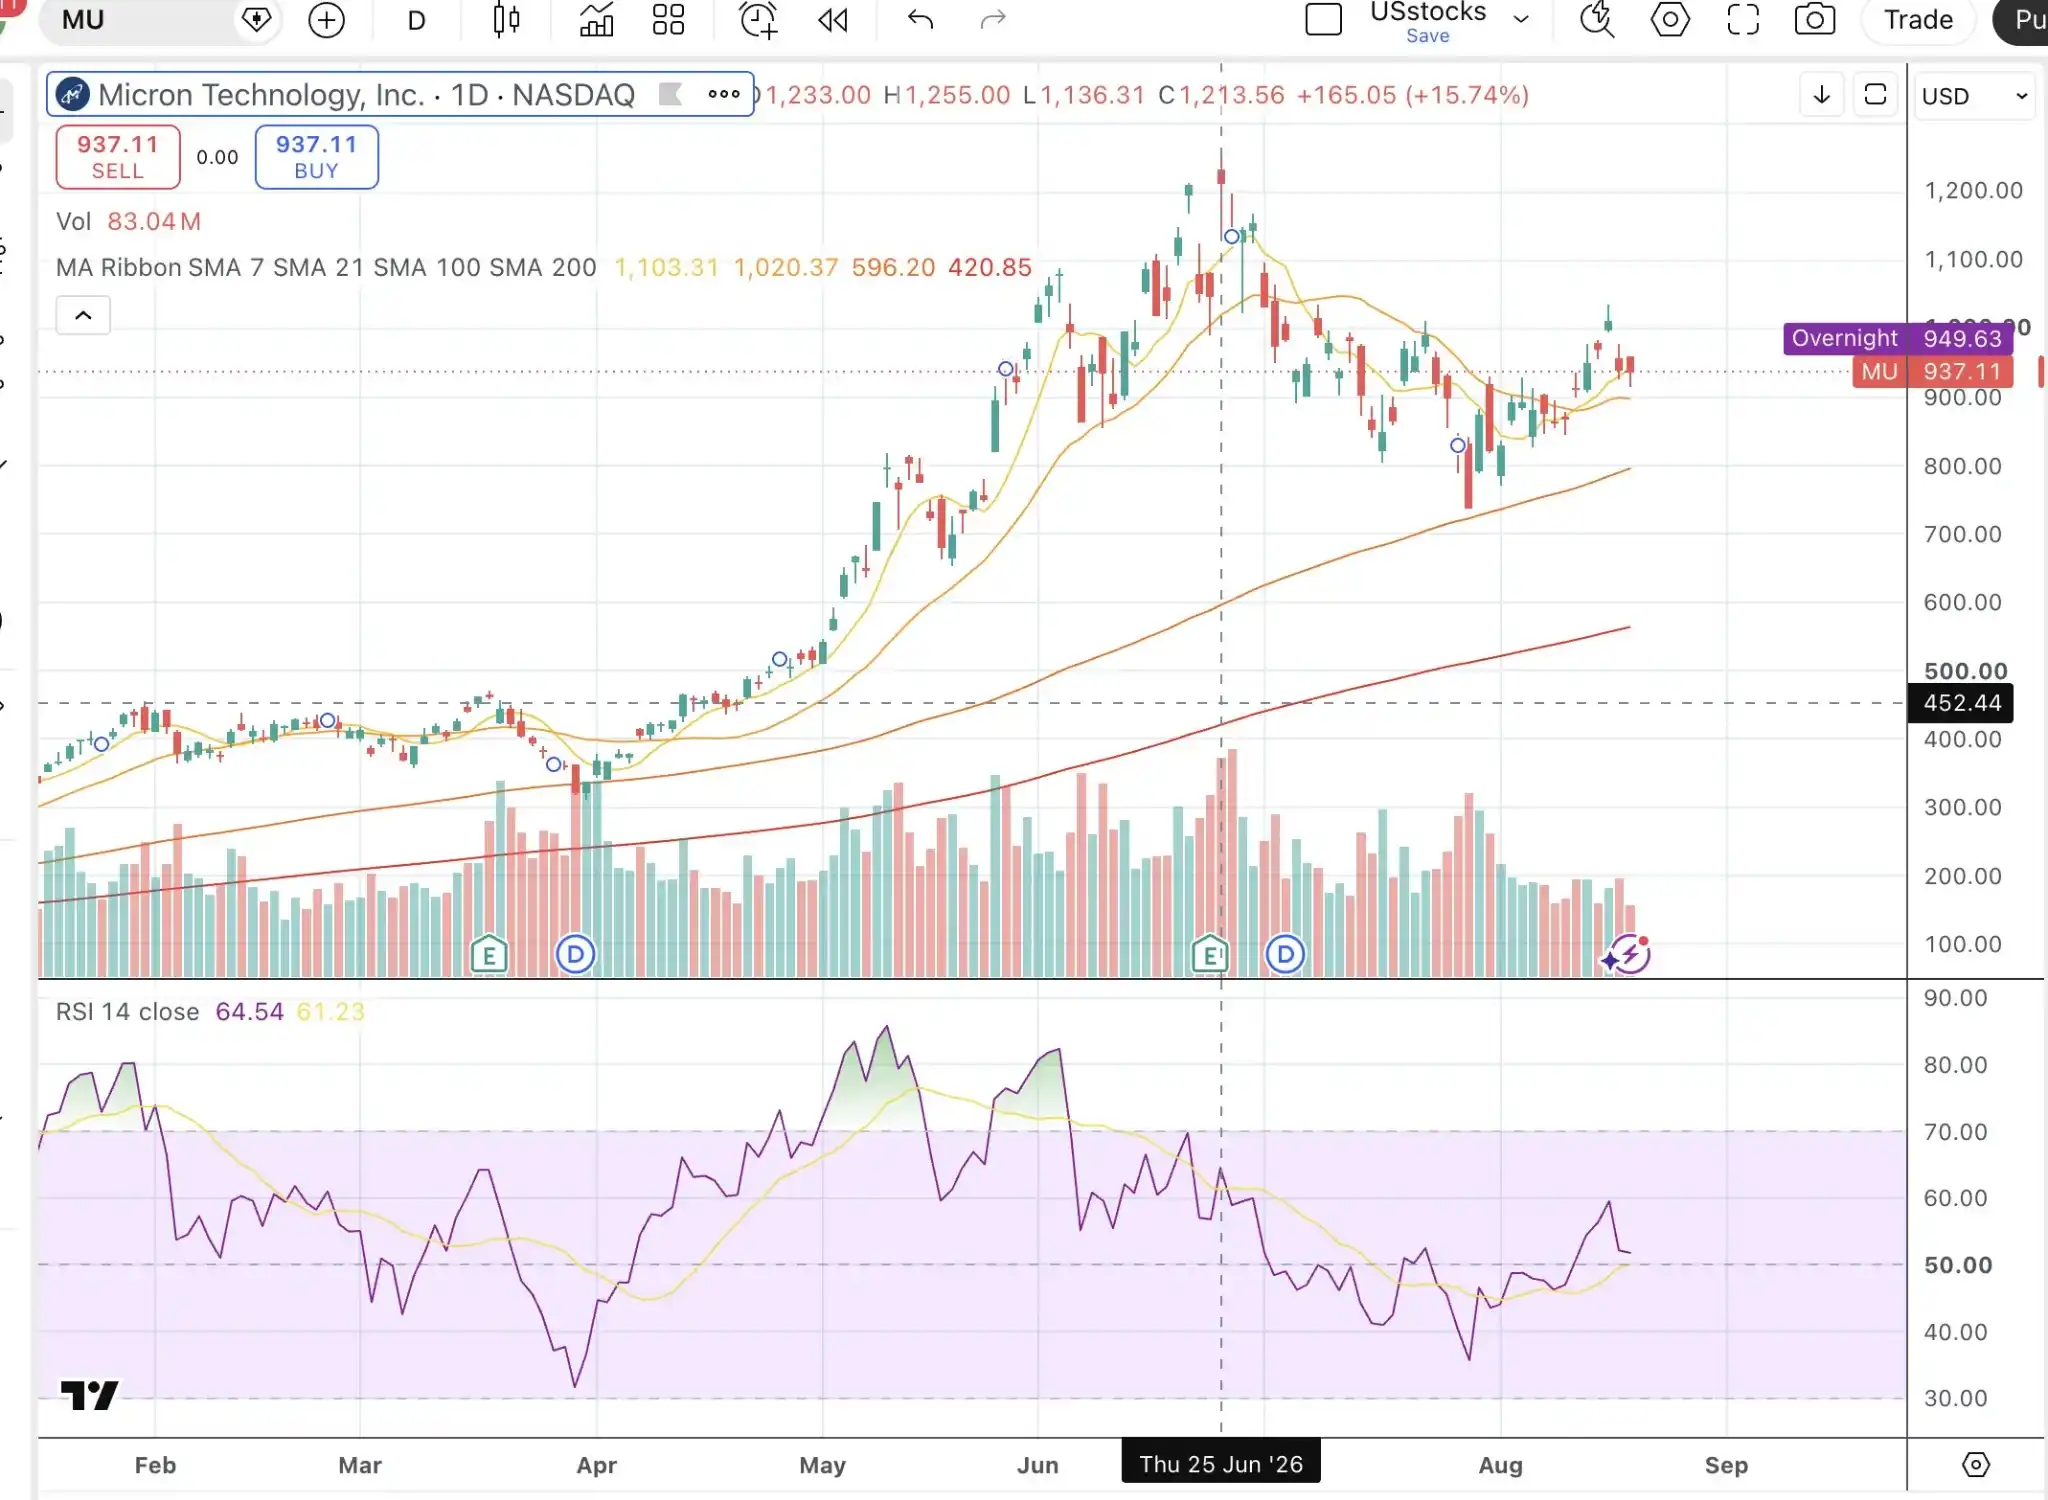This screenshot has height=1500, width=2048.
Task: Take a chart snapshot with the camera icon
Action: pyautogui.click(x=1815, y=20)
